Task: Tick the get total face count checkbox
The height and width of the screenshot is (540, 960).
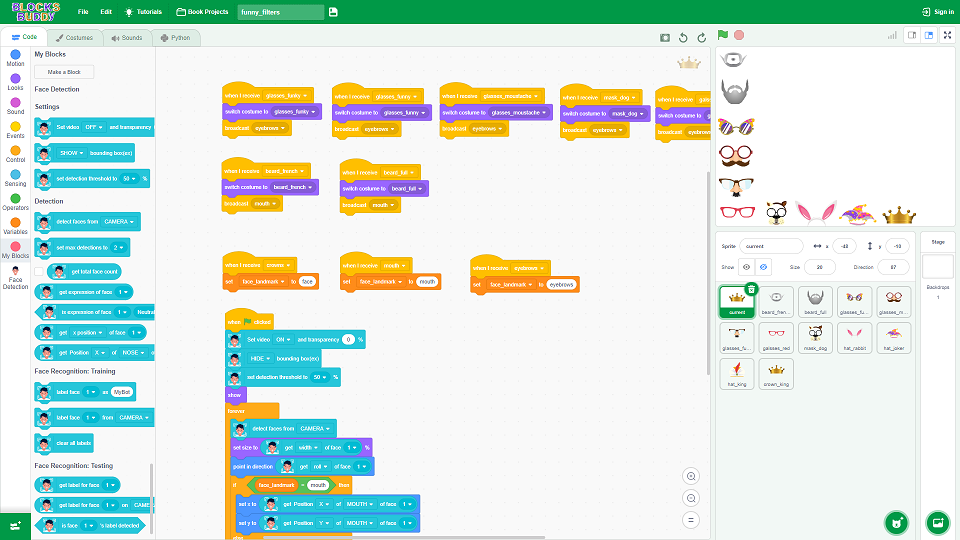Action: [39, 271]
